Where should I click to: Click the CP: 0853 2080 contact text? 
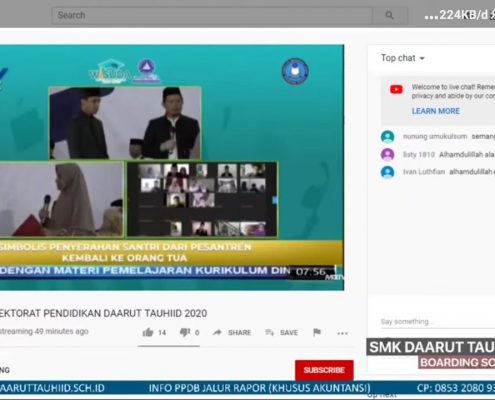(x=456, y=388)
